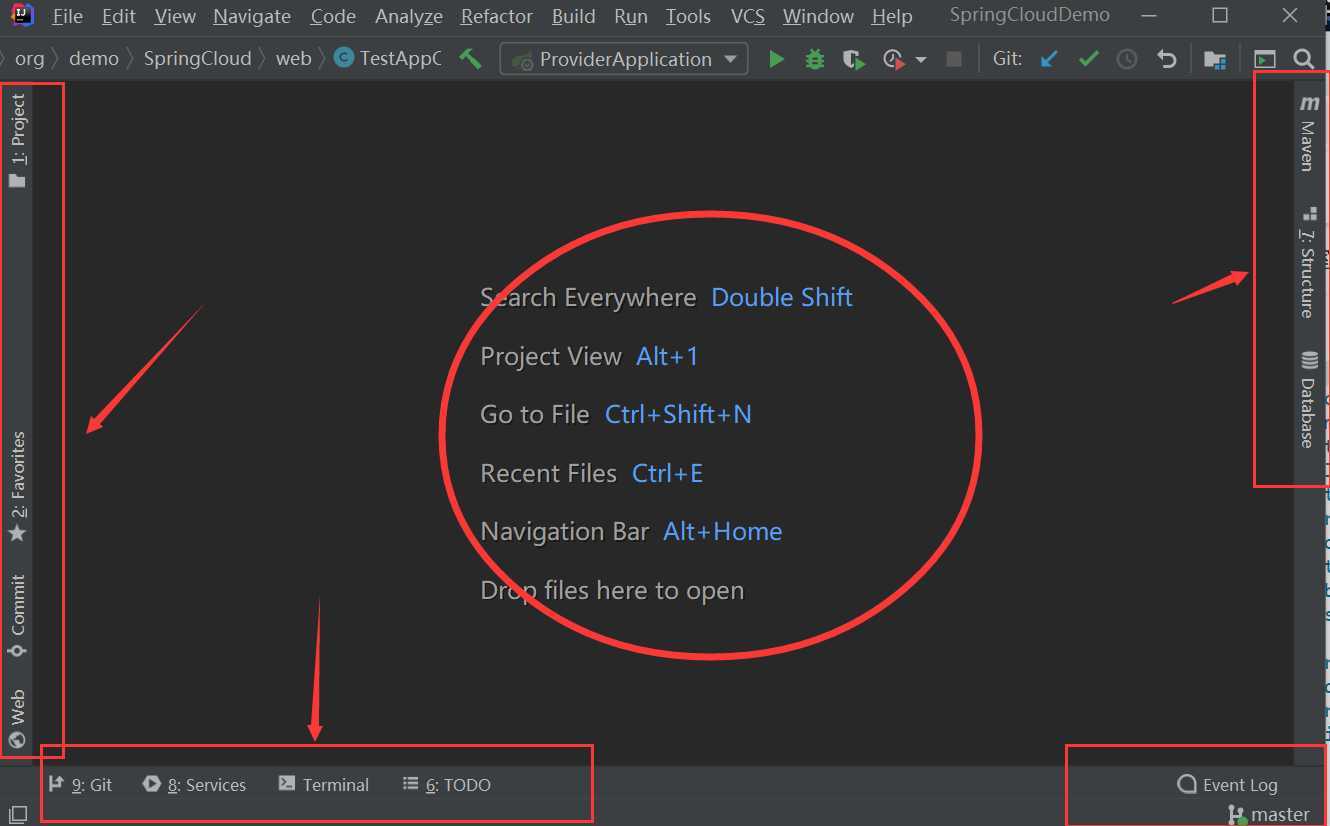This screenshot has width=1330, height=826.
Task: Click the Git update project arrow
Action: point(1049,59)
